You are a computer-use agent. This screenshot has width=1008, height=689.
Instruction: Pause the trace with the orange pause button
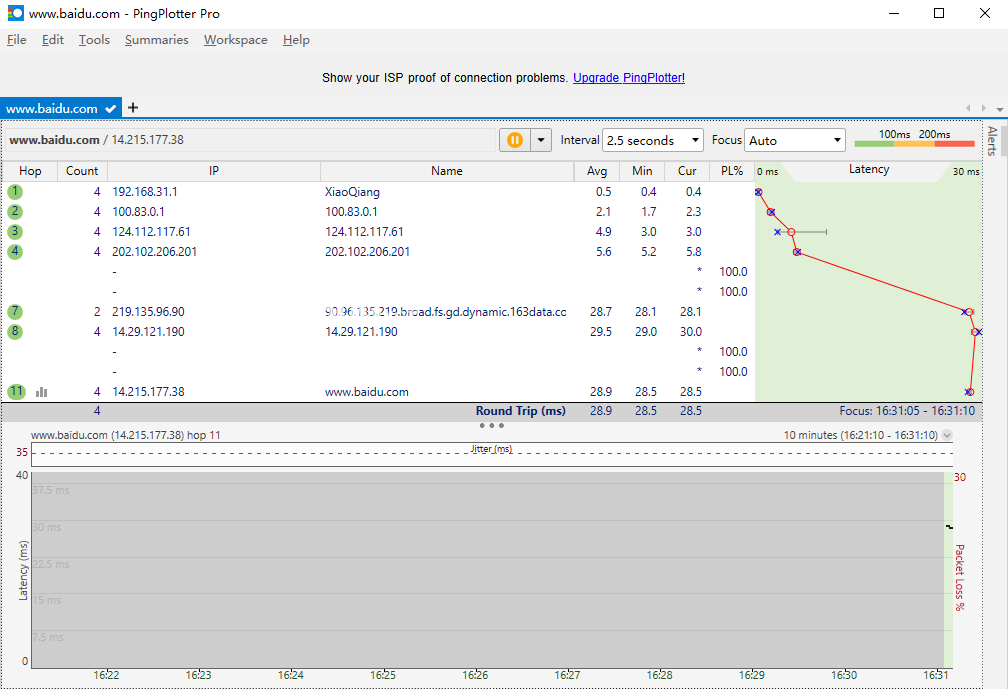515,140
